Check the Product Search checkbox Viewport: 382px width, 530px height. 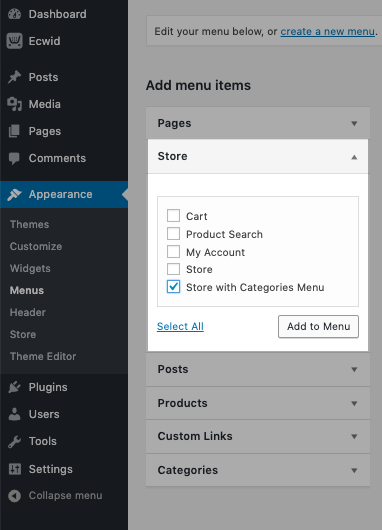point(173,234)
